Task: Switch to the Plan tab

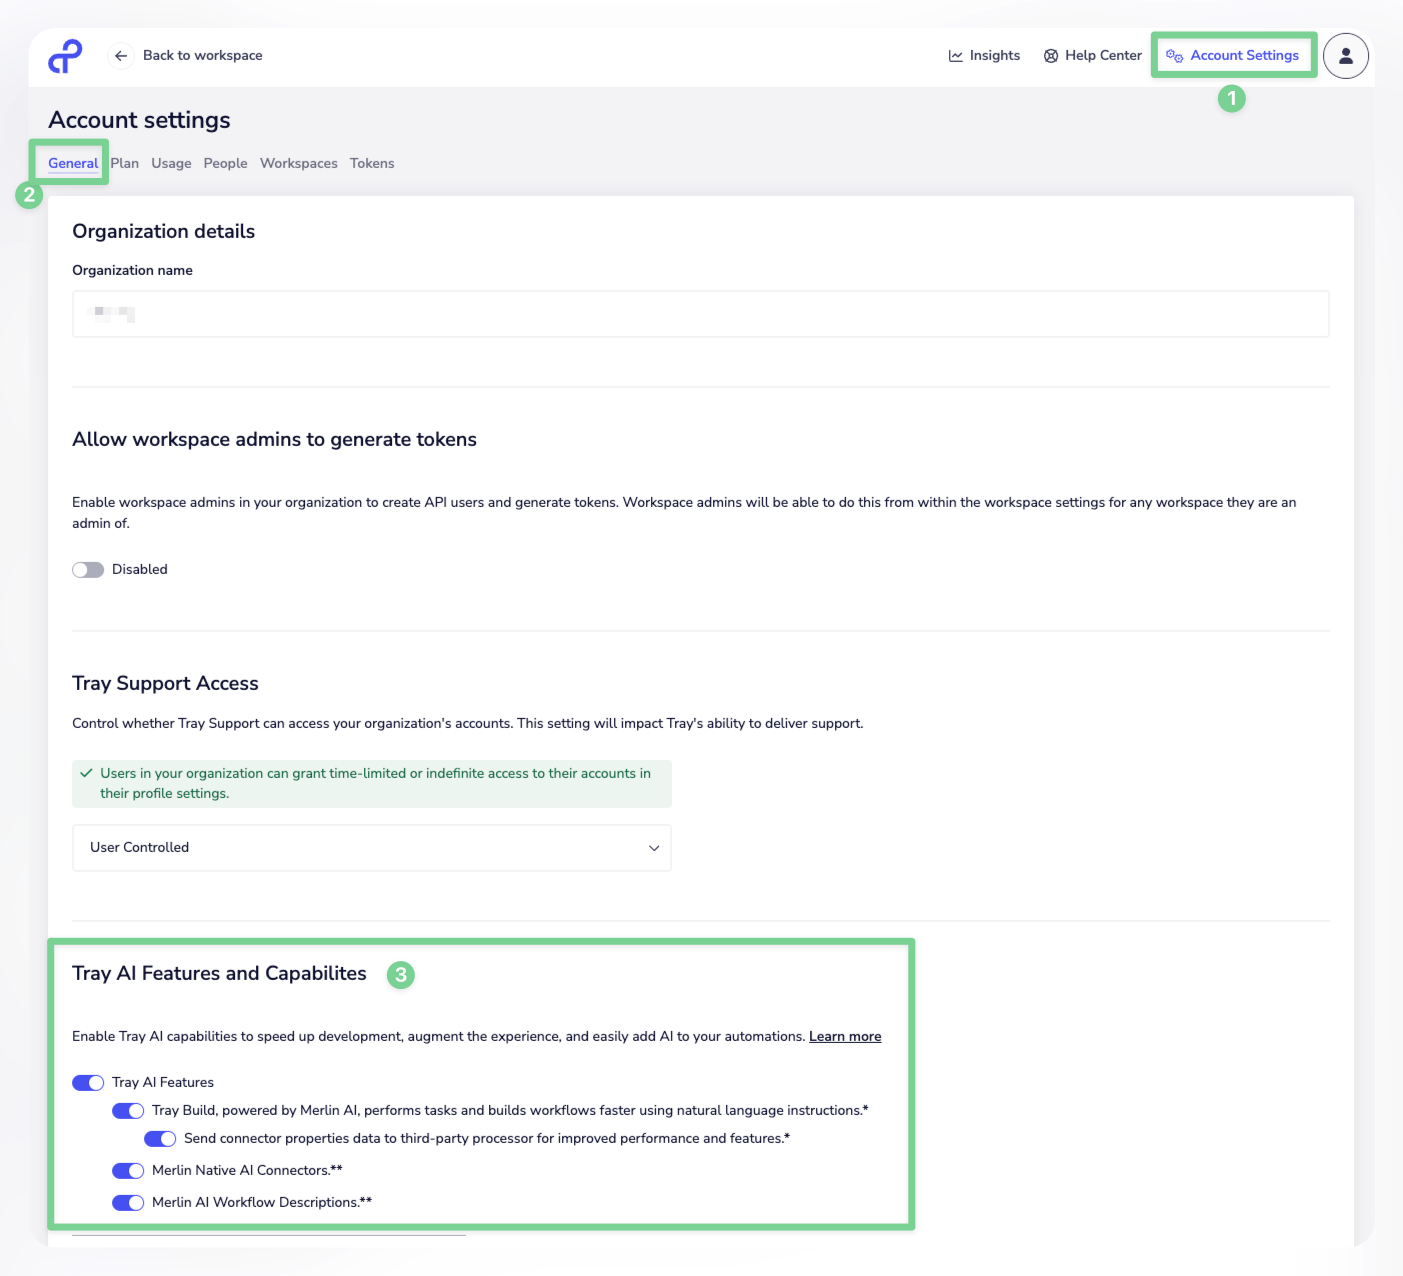Action: (x=125, y=164)
